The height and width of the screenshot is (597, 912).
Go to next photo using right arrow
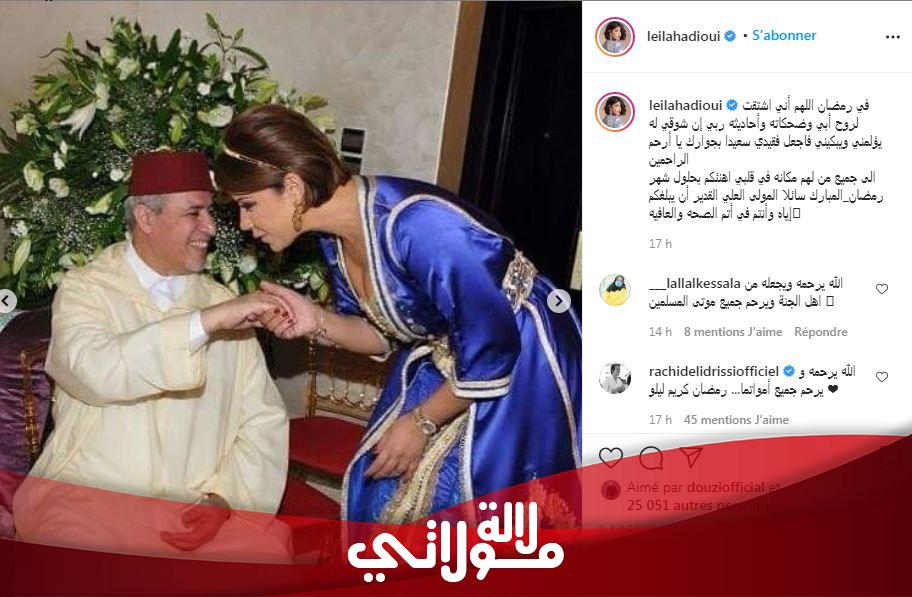coord(558,301)
